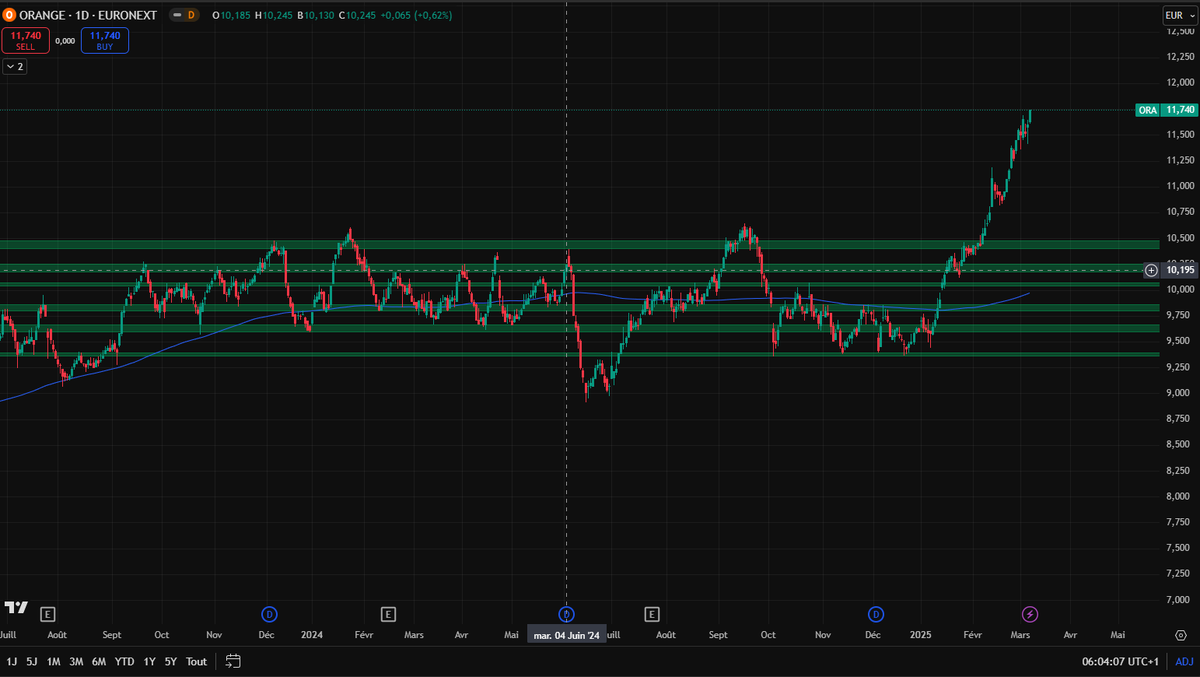The width and height of the screenshot is (1200, 677).
Task: Click the ORA ticker price label
Action: 1147,110
